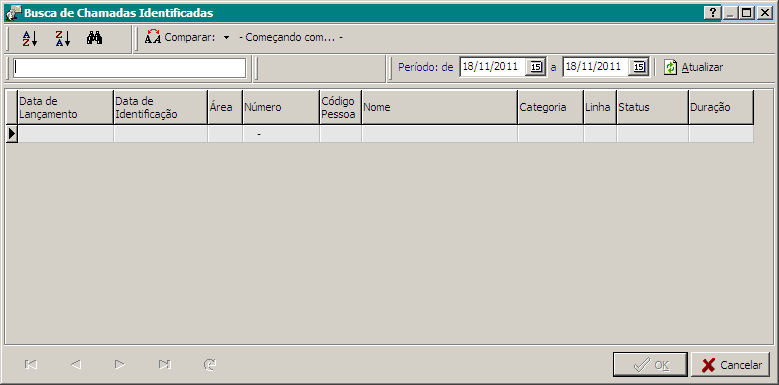Go to previous record arrow
This screenshot has width=779, height=385.
(76, 365)
